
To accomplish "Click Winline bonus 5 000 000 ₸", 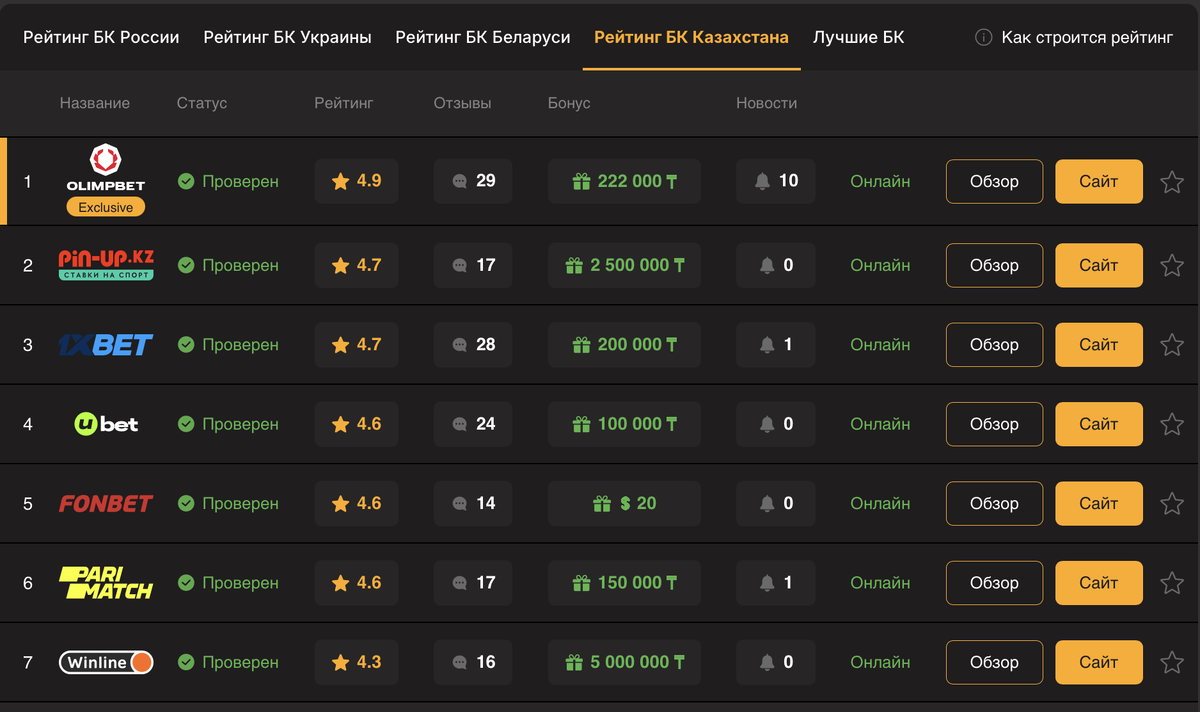I will pyautogui.click(x=624, y=662).
